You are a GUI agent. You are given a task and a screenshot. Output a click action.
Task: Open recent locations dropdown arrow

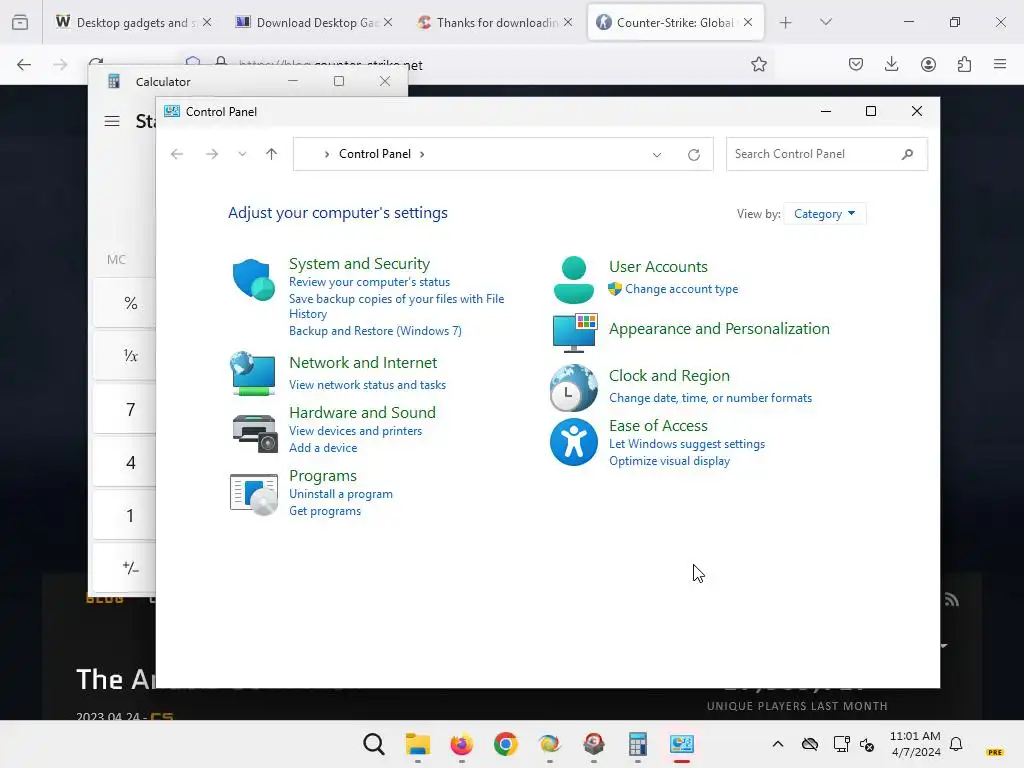coord(242,154)
